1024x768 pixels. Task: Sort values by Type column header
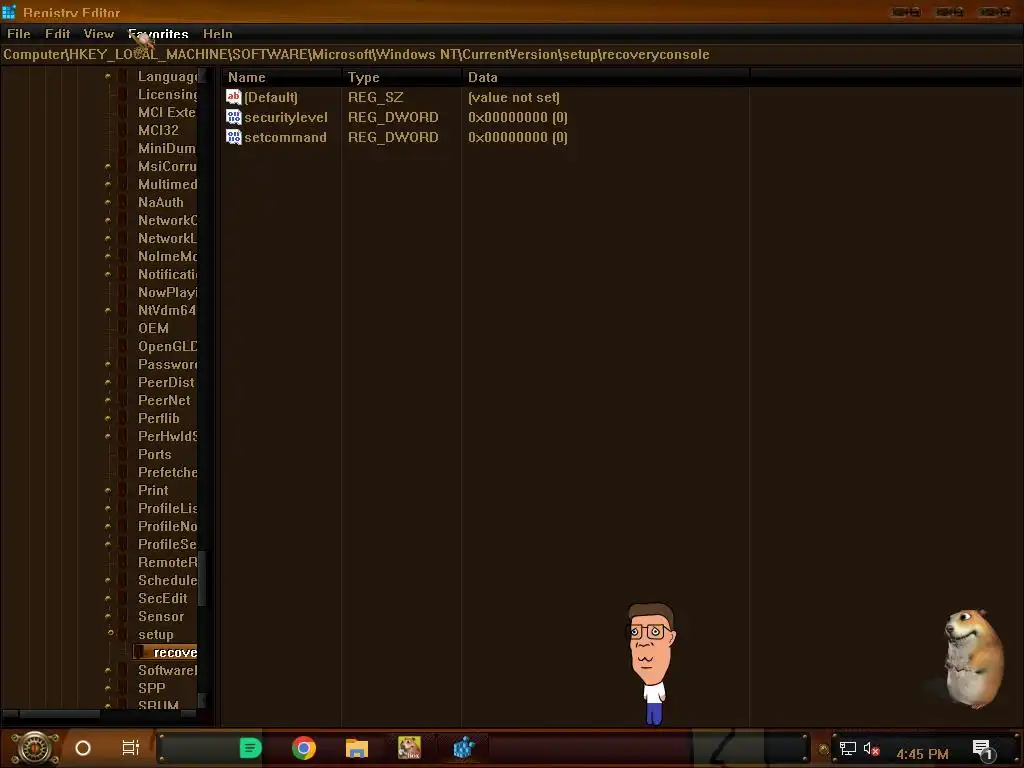[x=402, y=77]
